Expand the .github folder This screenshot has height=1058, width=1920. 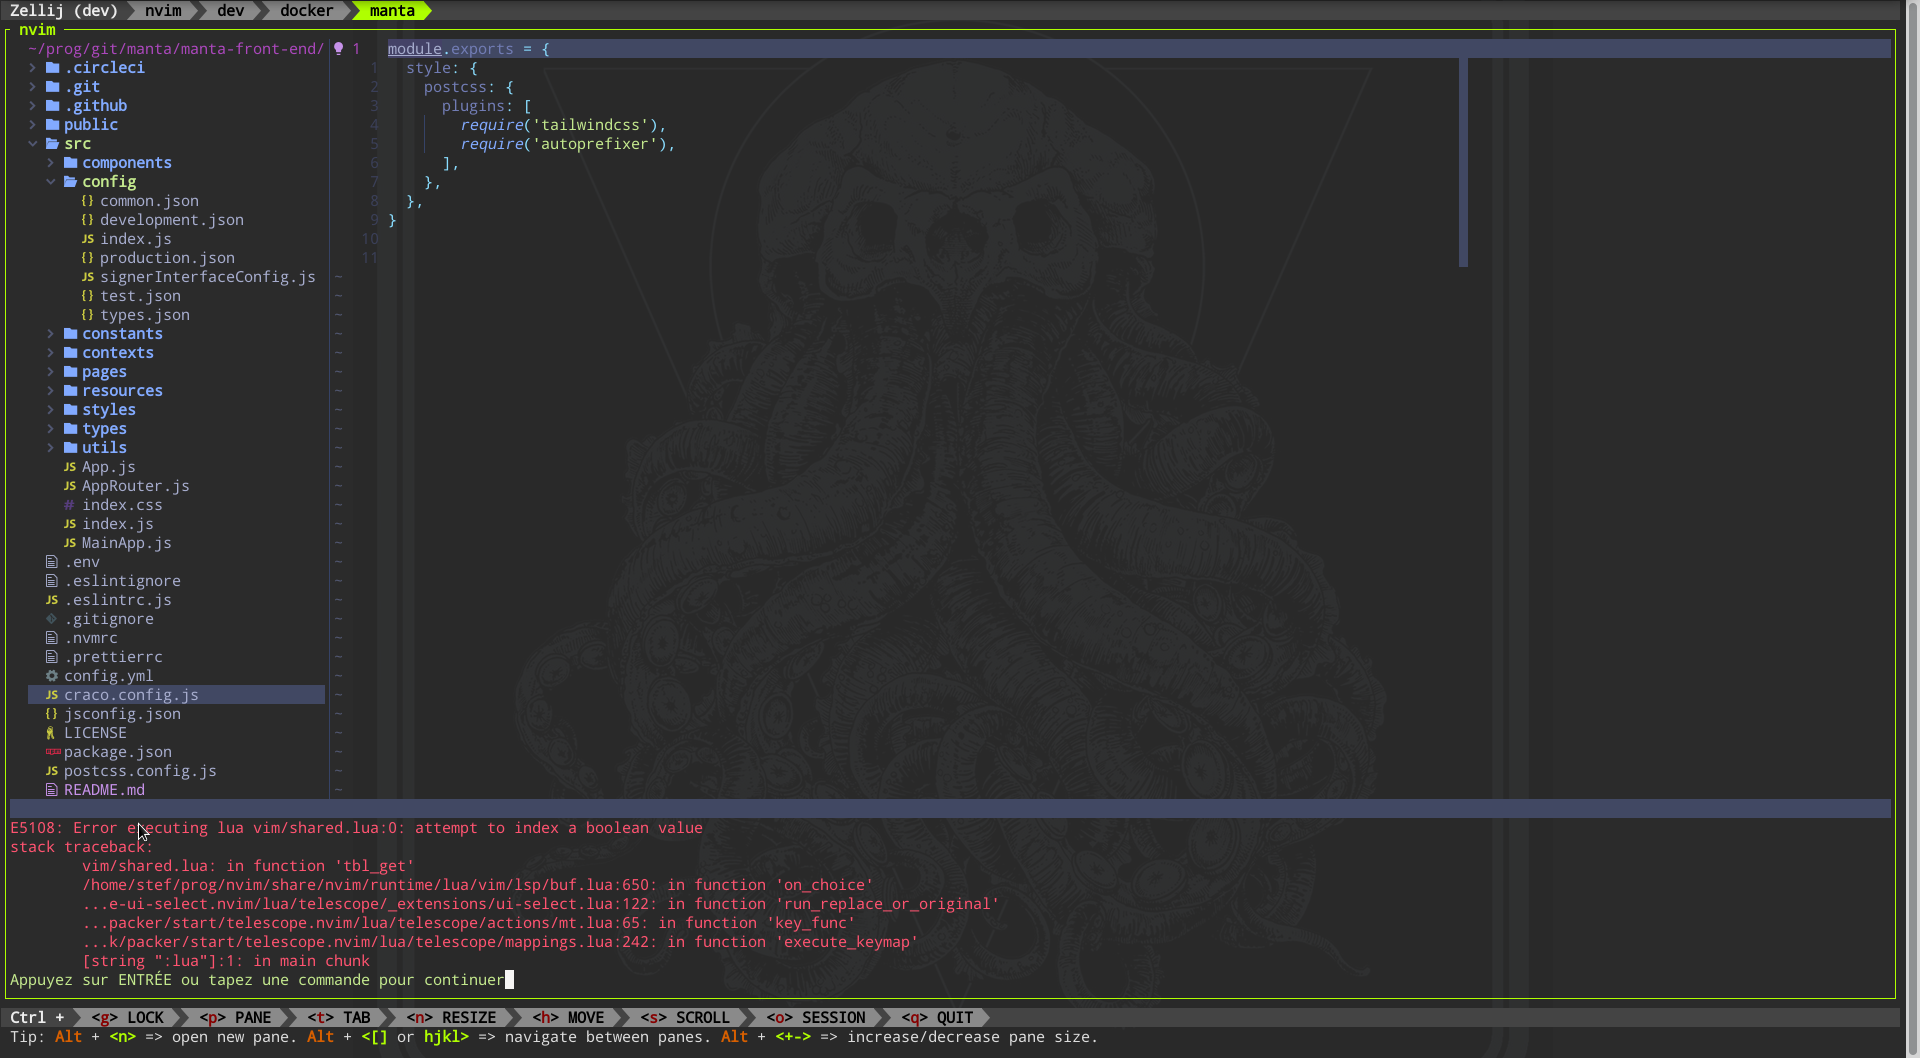33,105
